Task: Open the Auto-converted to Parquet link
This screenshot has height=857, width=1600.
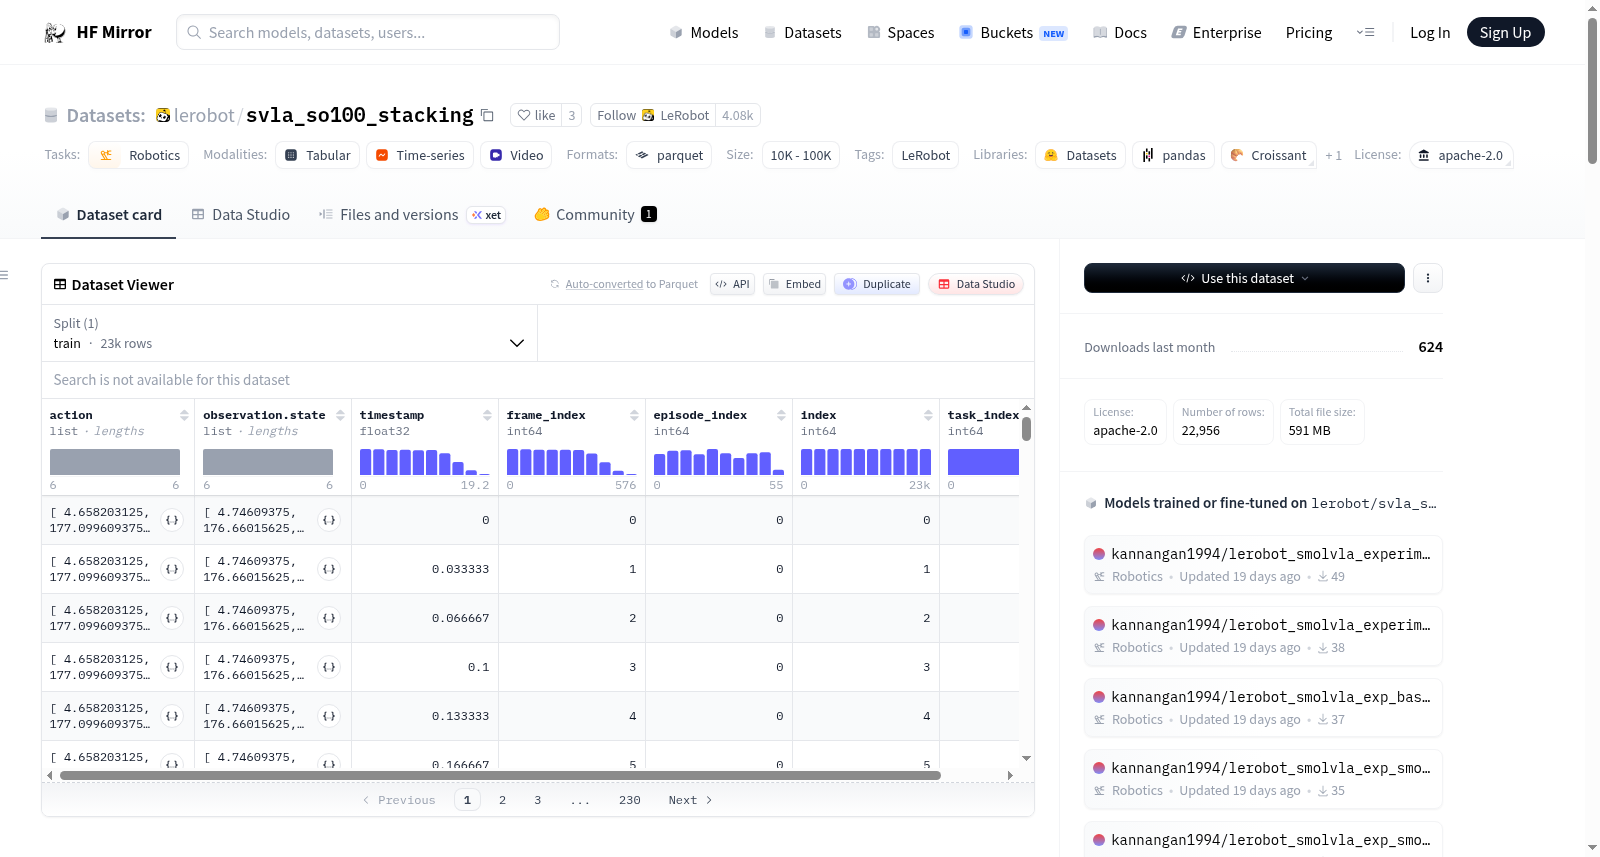Action: [x=631, y=284]
